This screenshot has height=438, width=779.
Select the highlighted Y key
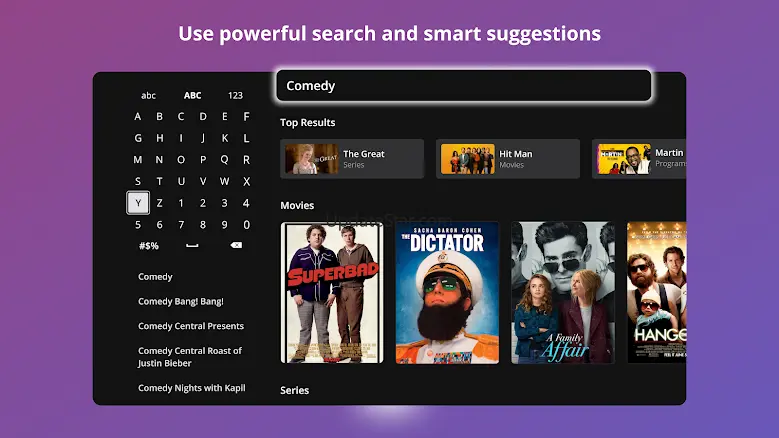(138, 203)
